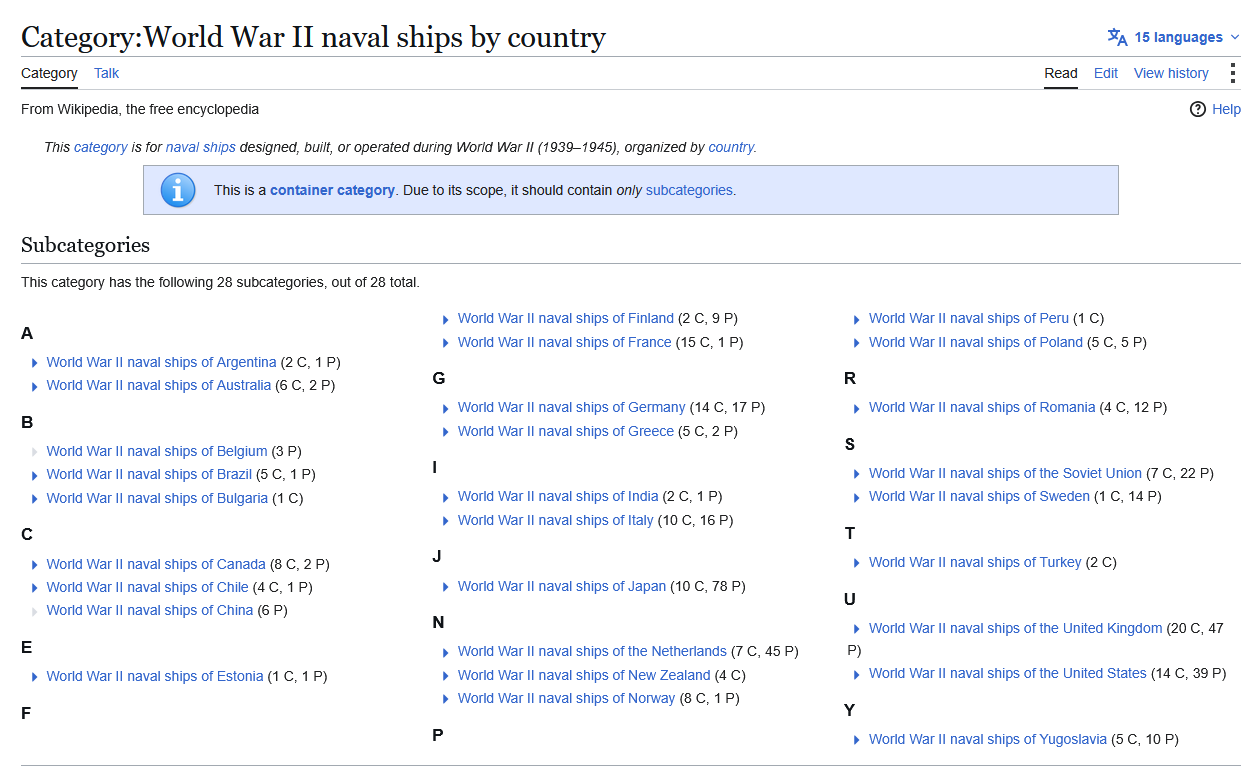Select the Edit tab
The height and width of the screenshot is (766, 1259).
[1106, 73]
